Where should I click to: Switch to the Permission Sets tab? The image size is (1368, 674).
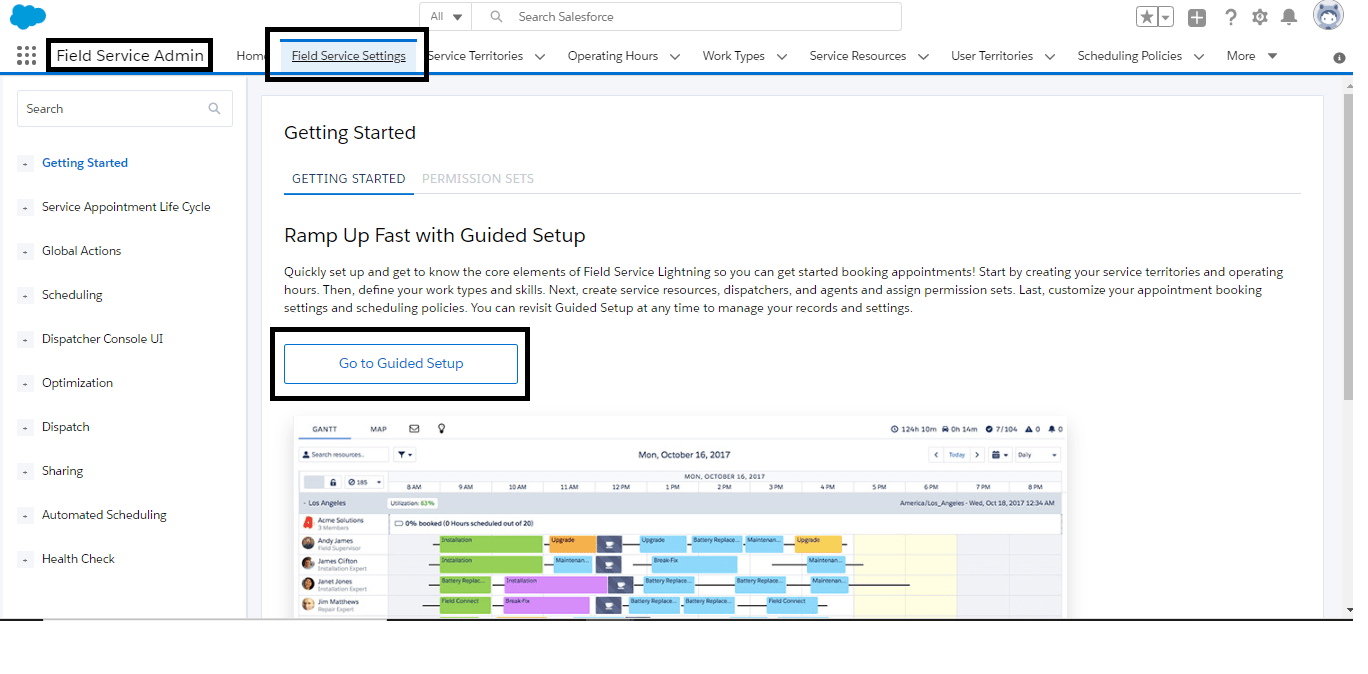(478, 178)
